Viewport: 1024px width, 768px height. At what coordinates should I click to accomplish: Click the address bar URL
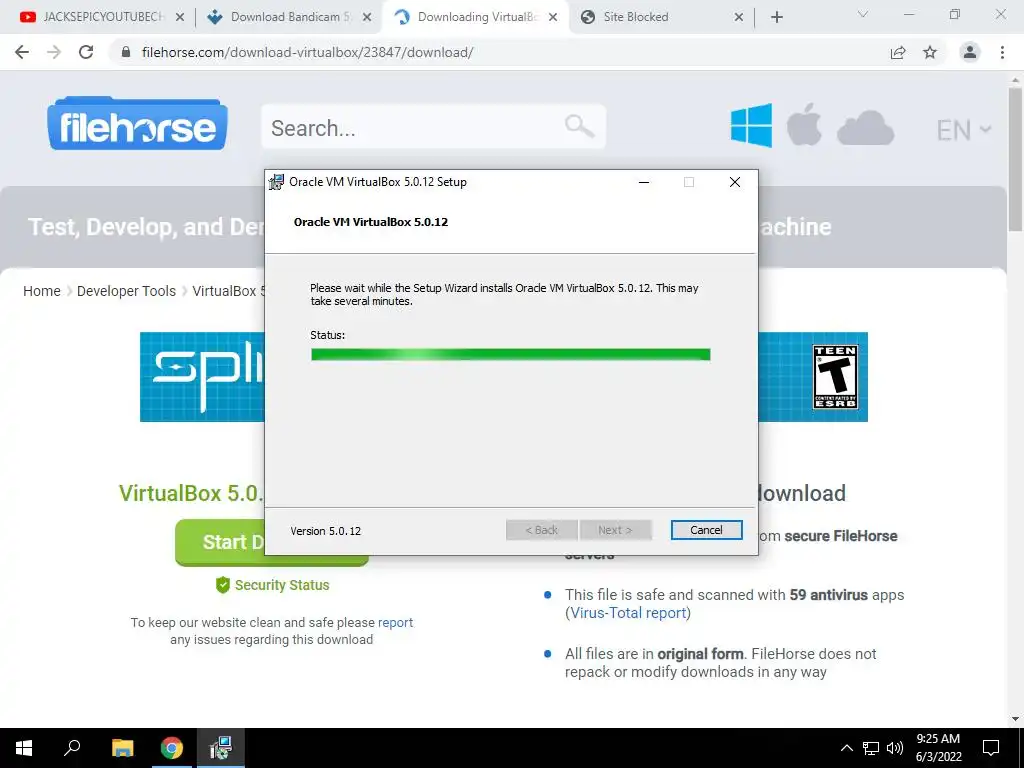click(x=307, y=52)
